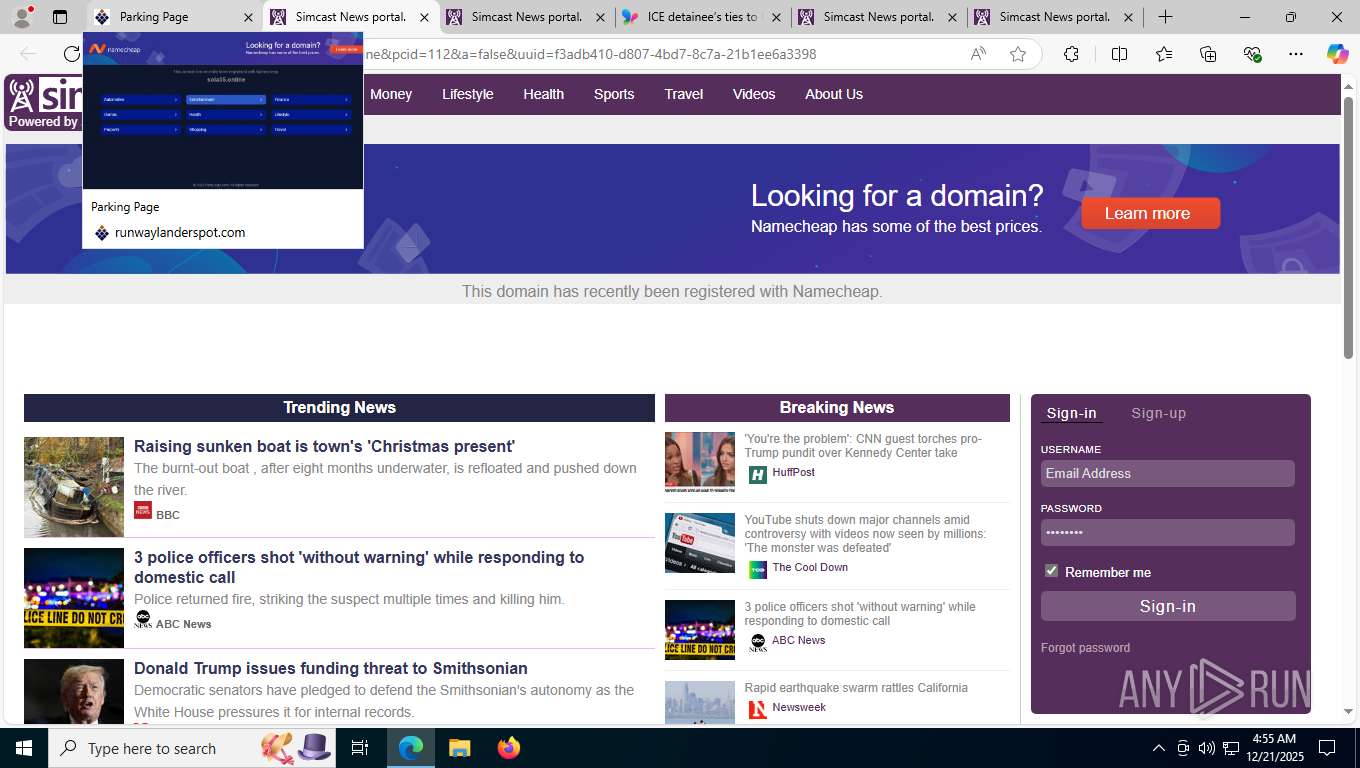Click the read aloud icon
This screenshot has height=768, width=1360.
[x=978, y=54]
